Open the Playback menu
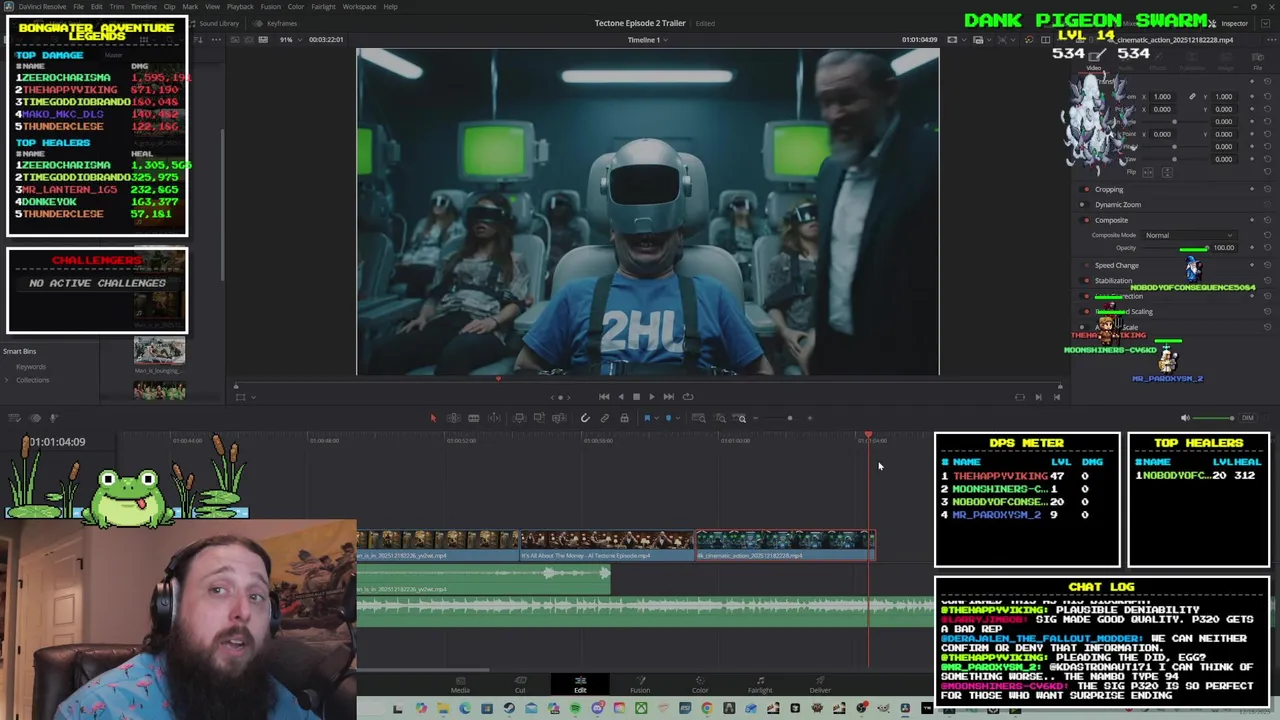 pos(240,7)
